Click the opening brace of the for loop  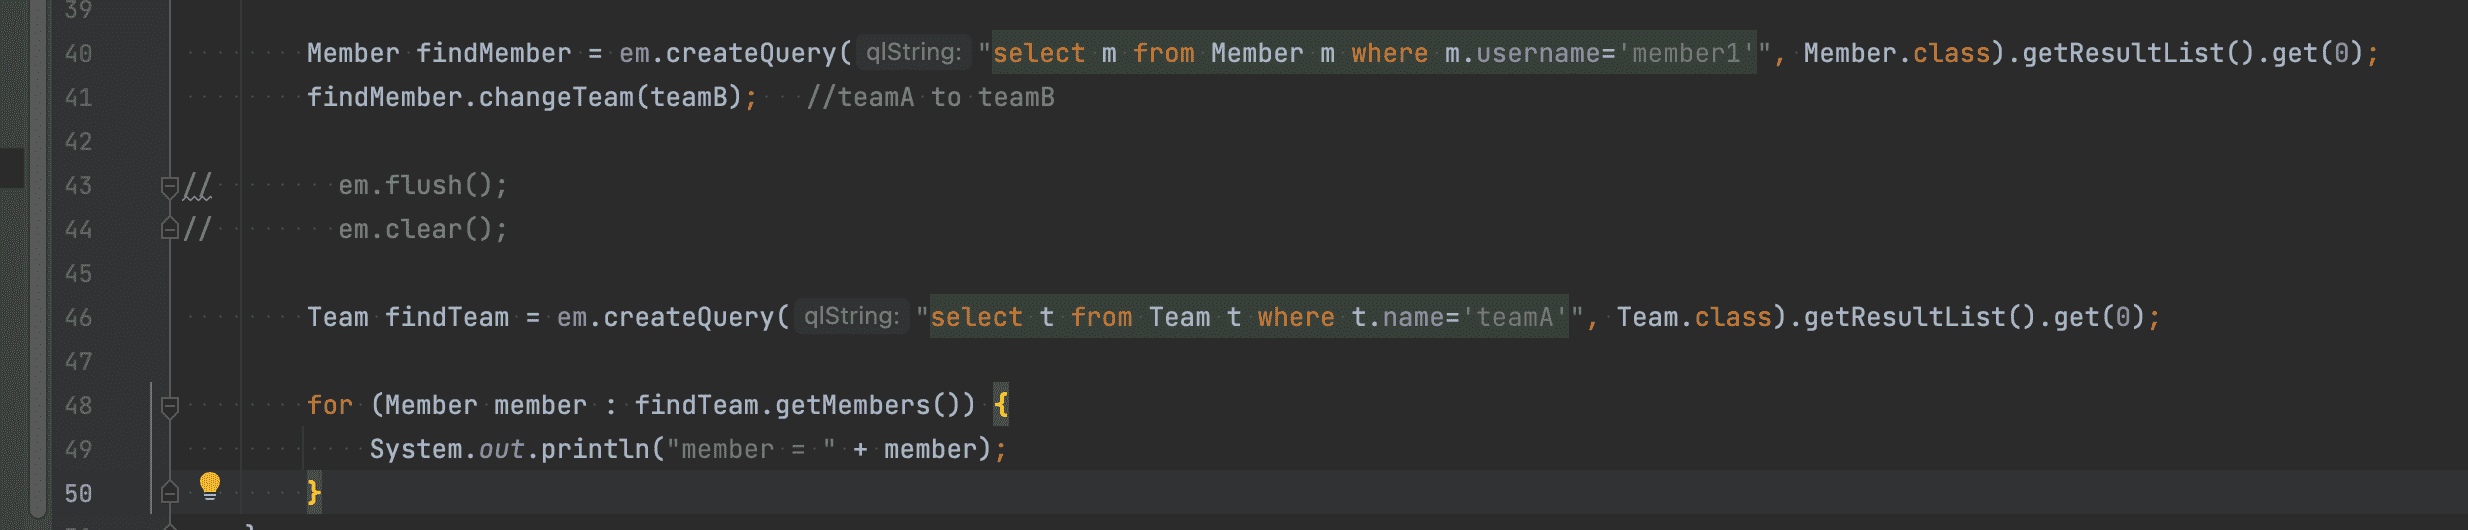click(1001, 405)
